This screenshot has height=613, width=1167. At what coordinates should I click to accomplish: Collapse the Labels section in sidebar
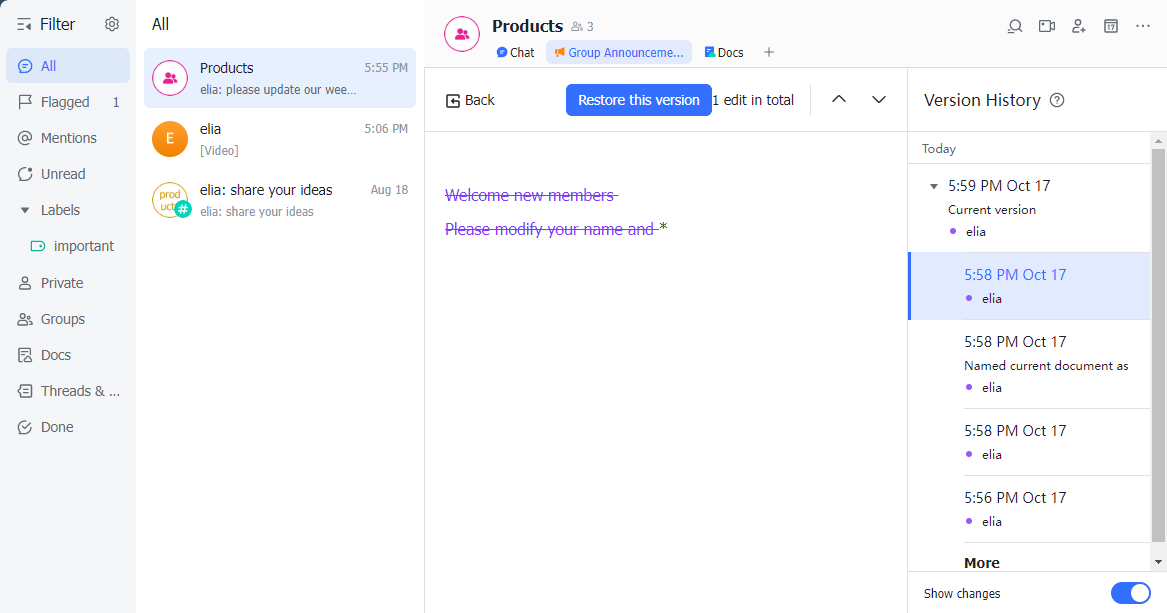click(x=26, y=210)
